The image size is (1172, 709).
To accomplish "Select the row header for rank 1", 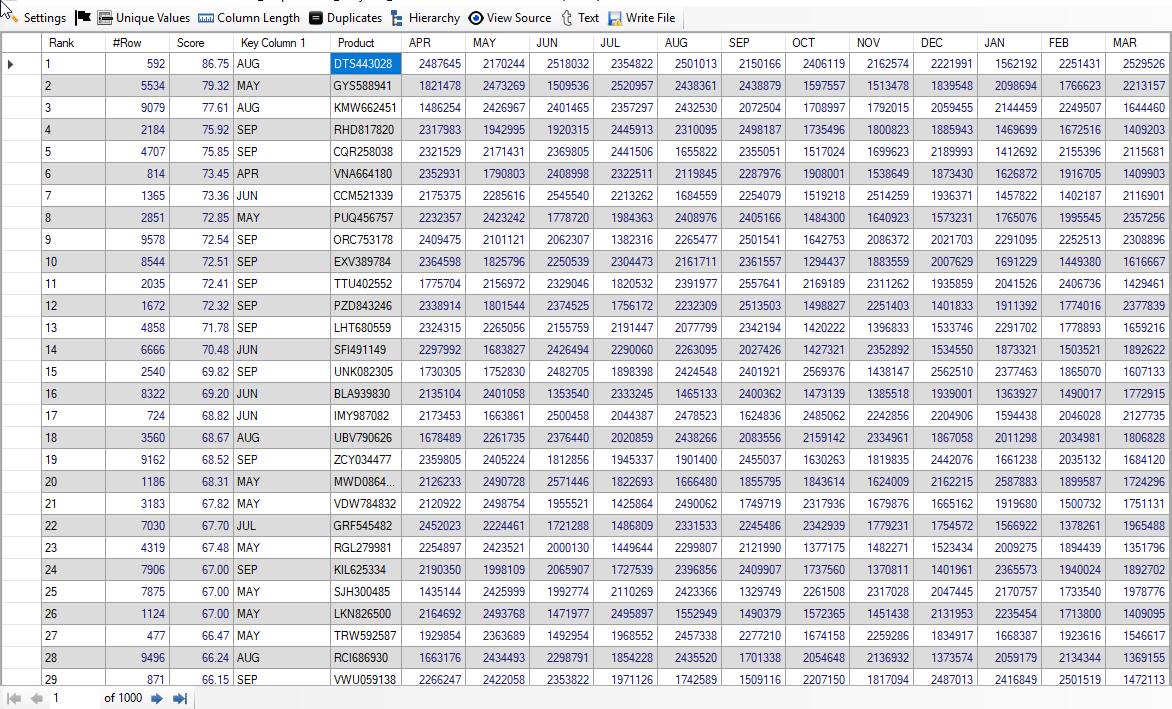I will tap(20, 64).
